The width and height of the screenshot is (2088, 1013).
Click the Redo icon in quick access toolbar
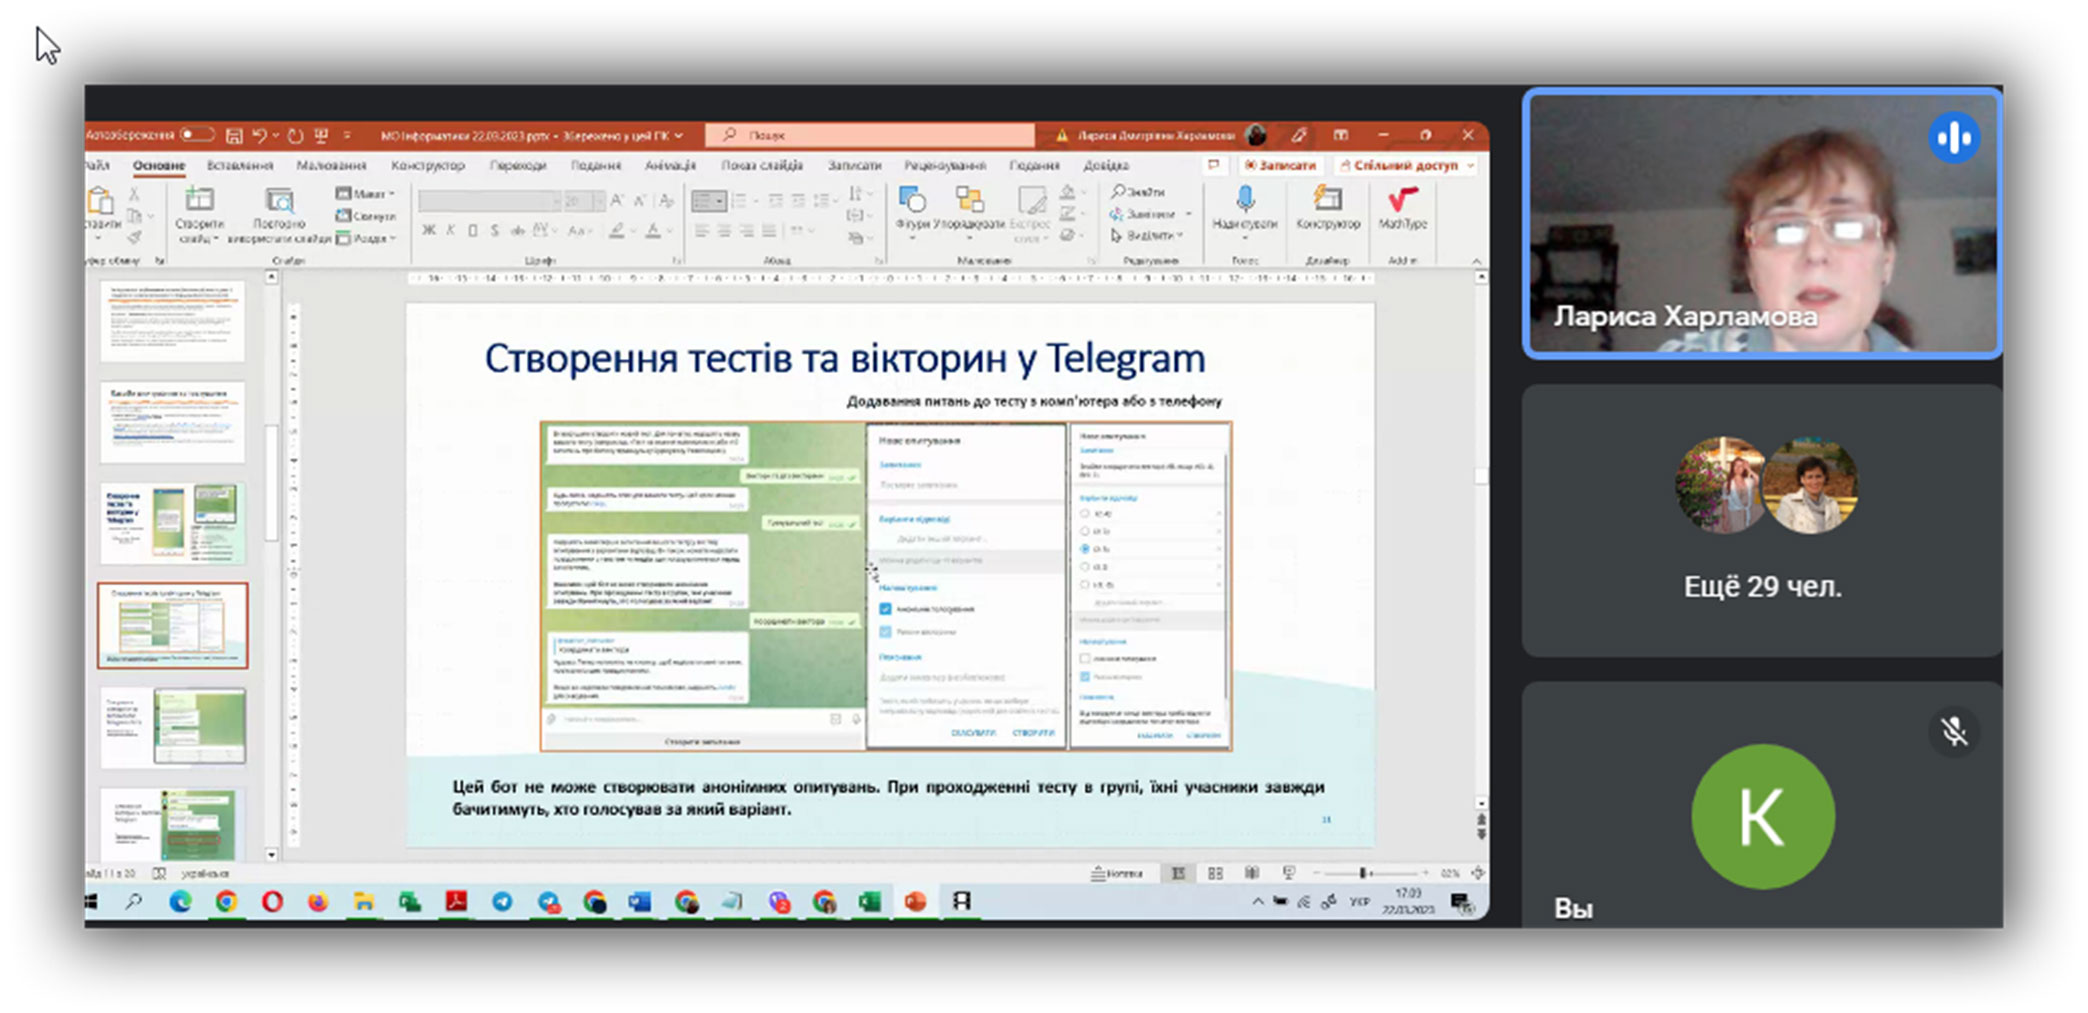click(x=295, y=135)
